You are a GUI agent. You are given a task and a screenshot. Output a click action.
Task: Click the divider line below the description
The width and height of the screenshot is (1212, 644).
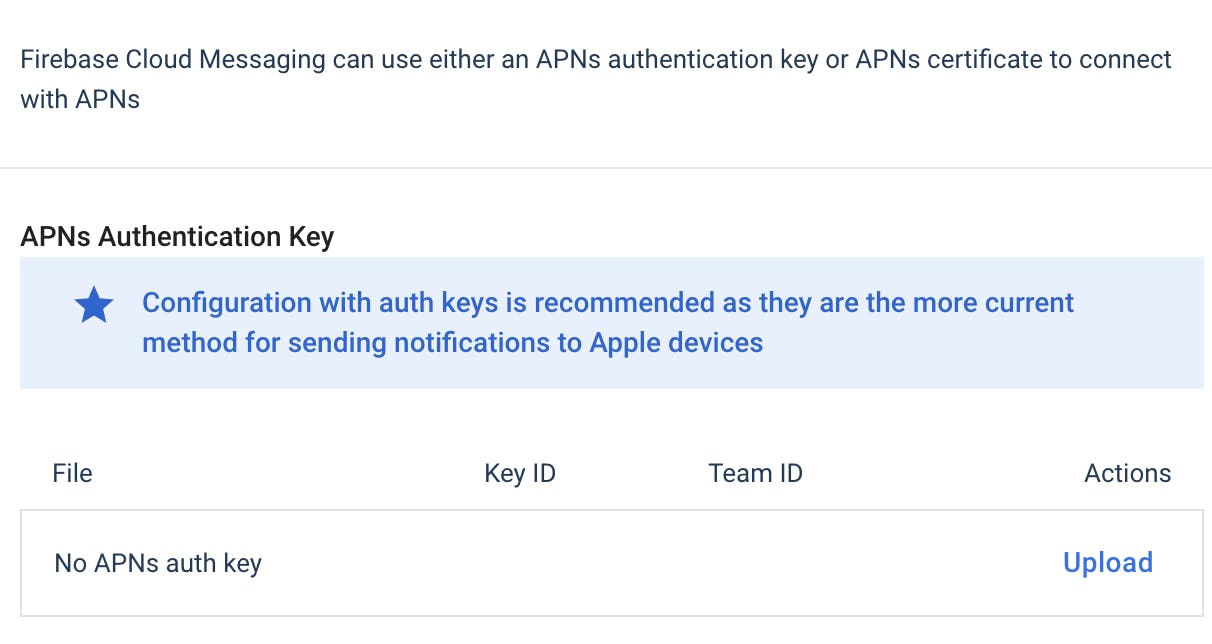point(606,168)
